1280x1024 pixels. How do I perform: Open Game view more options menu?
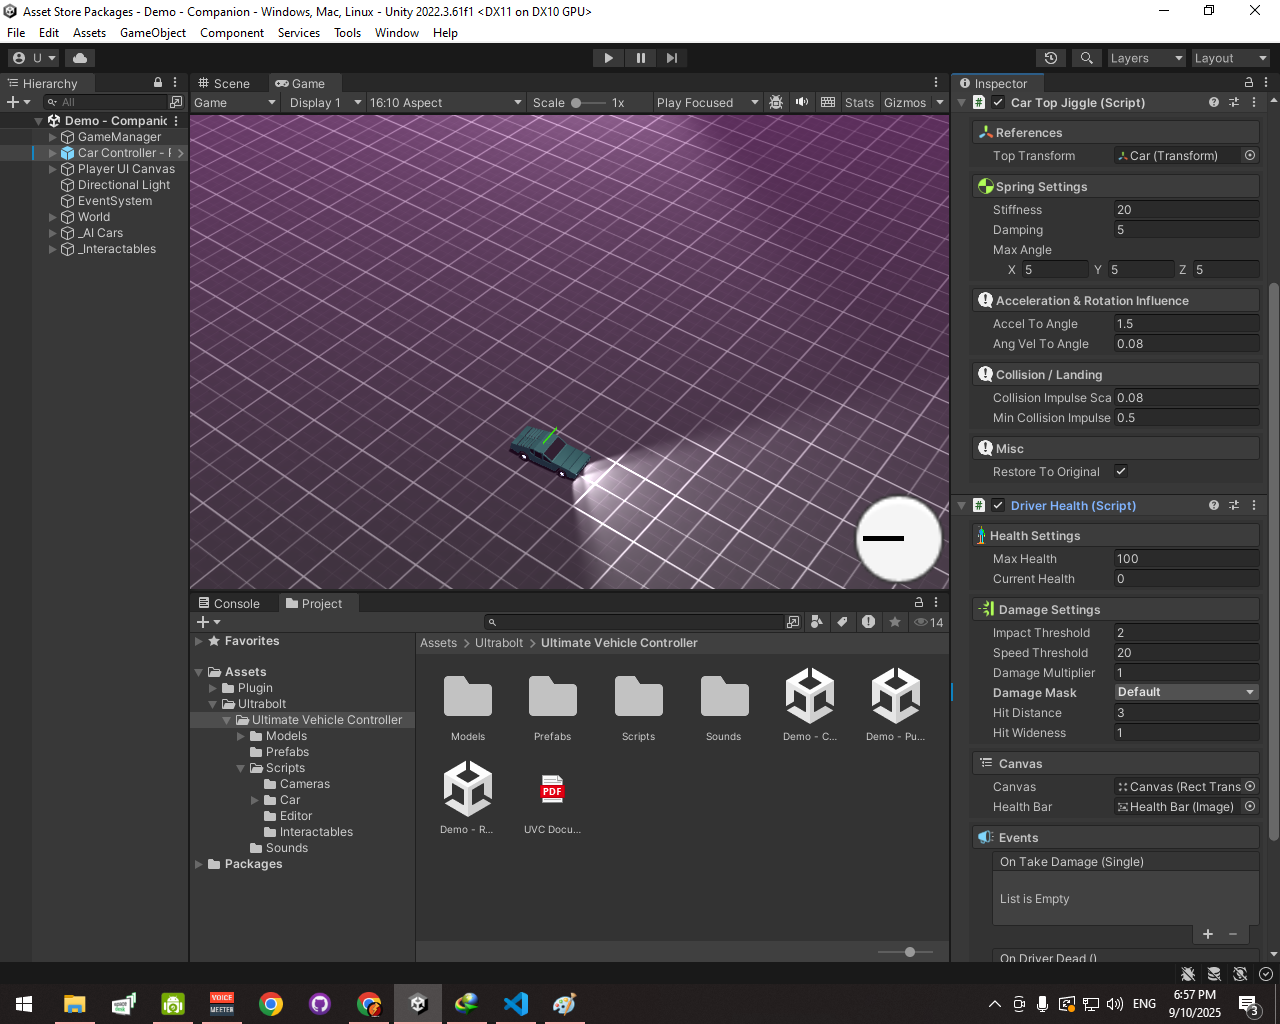coord(936,83)
